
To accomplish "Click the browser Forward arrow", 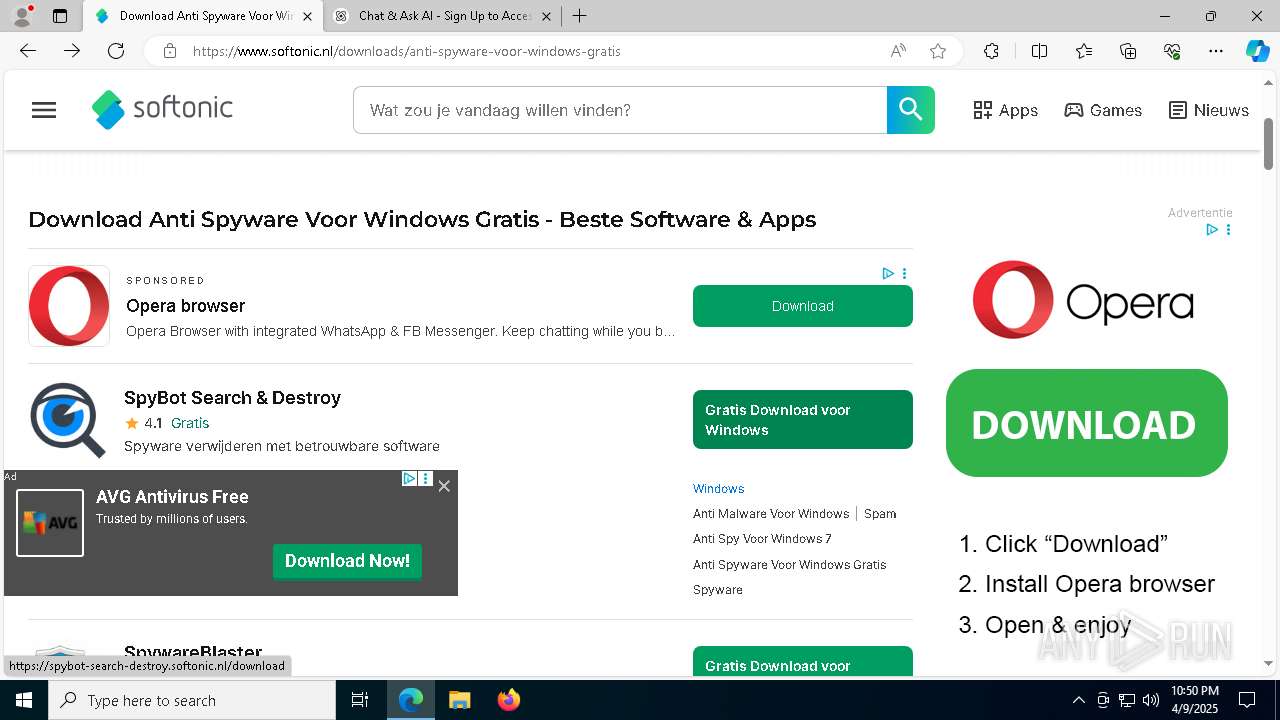I will 72,51.
